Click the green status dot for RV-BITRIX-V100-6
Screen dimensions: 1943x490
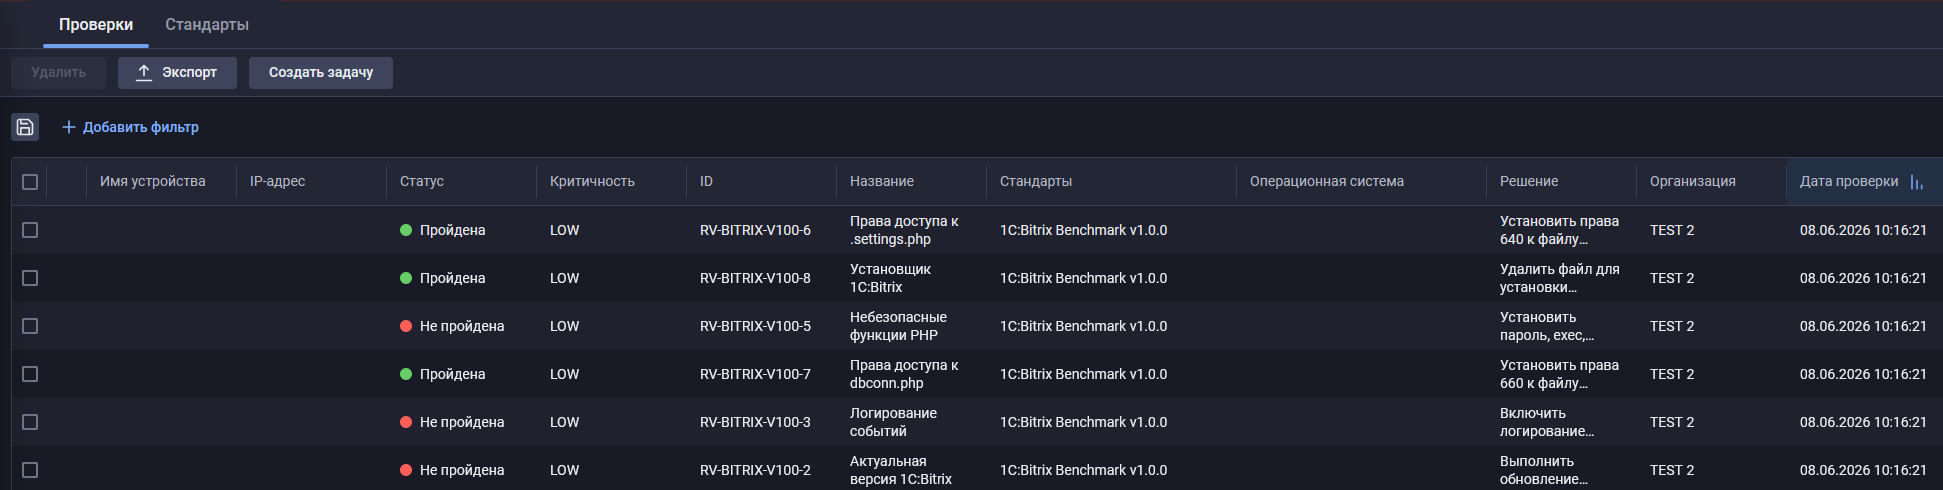point(406,230)
